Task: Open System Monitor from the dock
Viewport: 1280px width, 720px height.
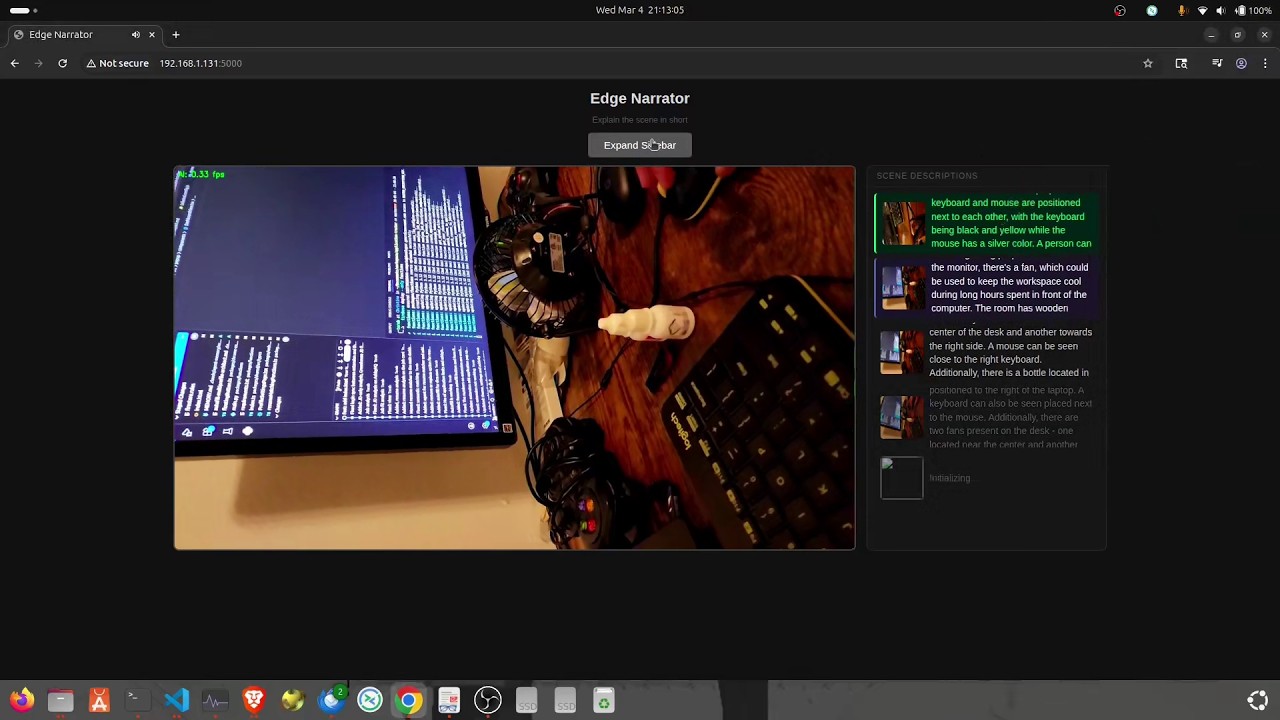Action: pos(215,701)
